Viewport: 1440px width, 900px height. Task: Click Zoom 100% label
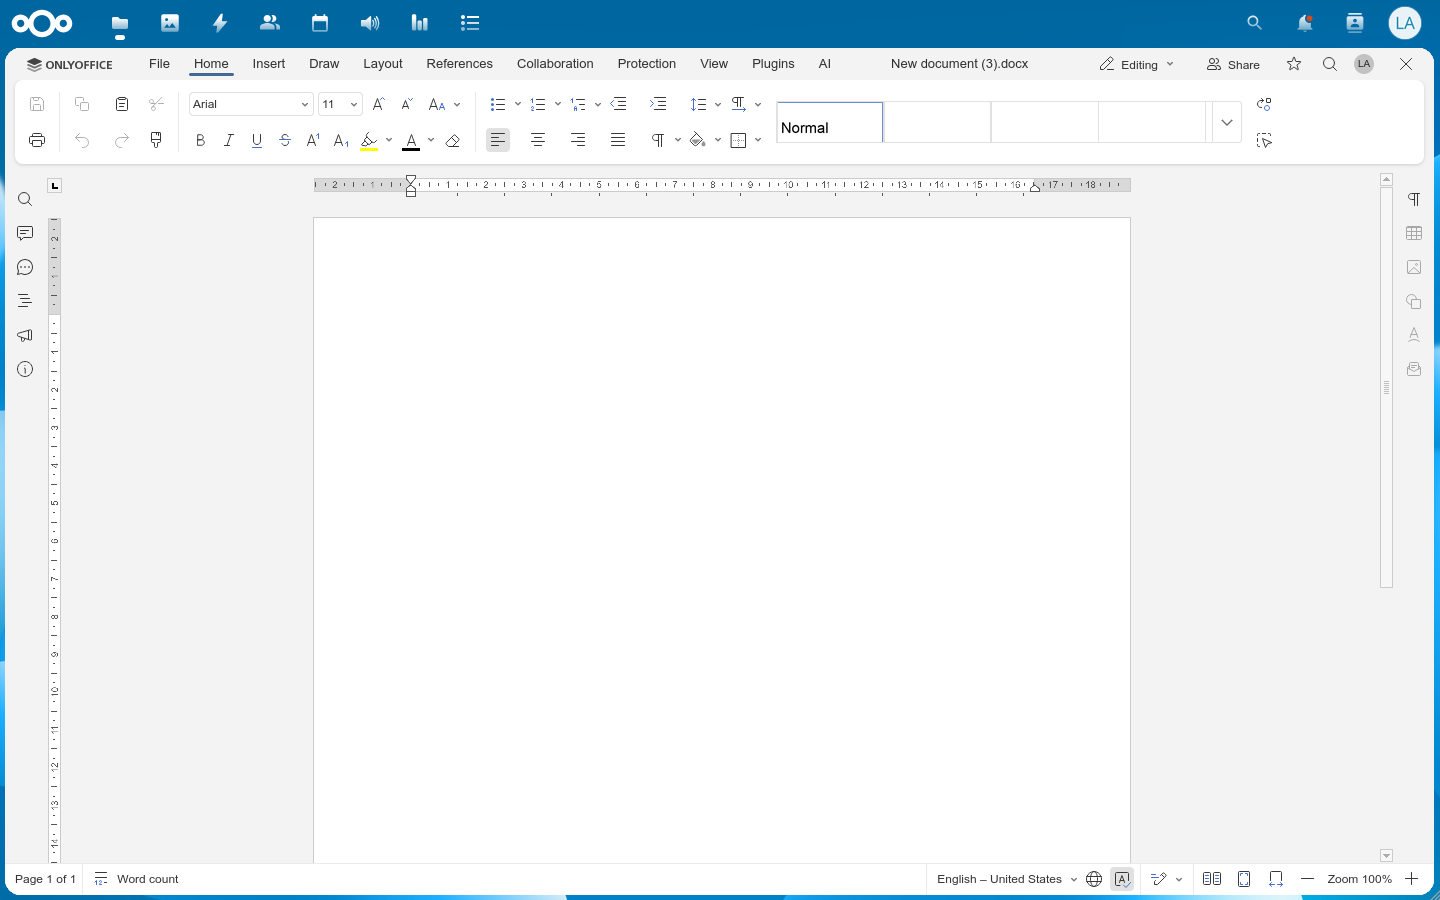tap(1359, 879)
